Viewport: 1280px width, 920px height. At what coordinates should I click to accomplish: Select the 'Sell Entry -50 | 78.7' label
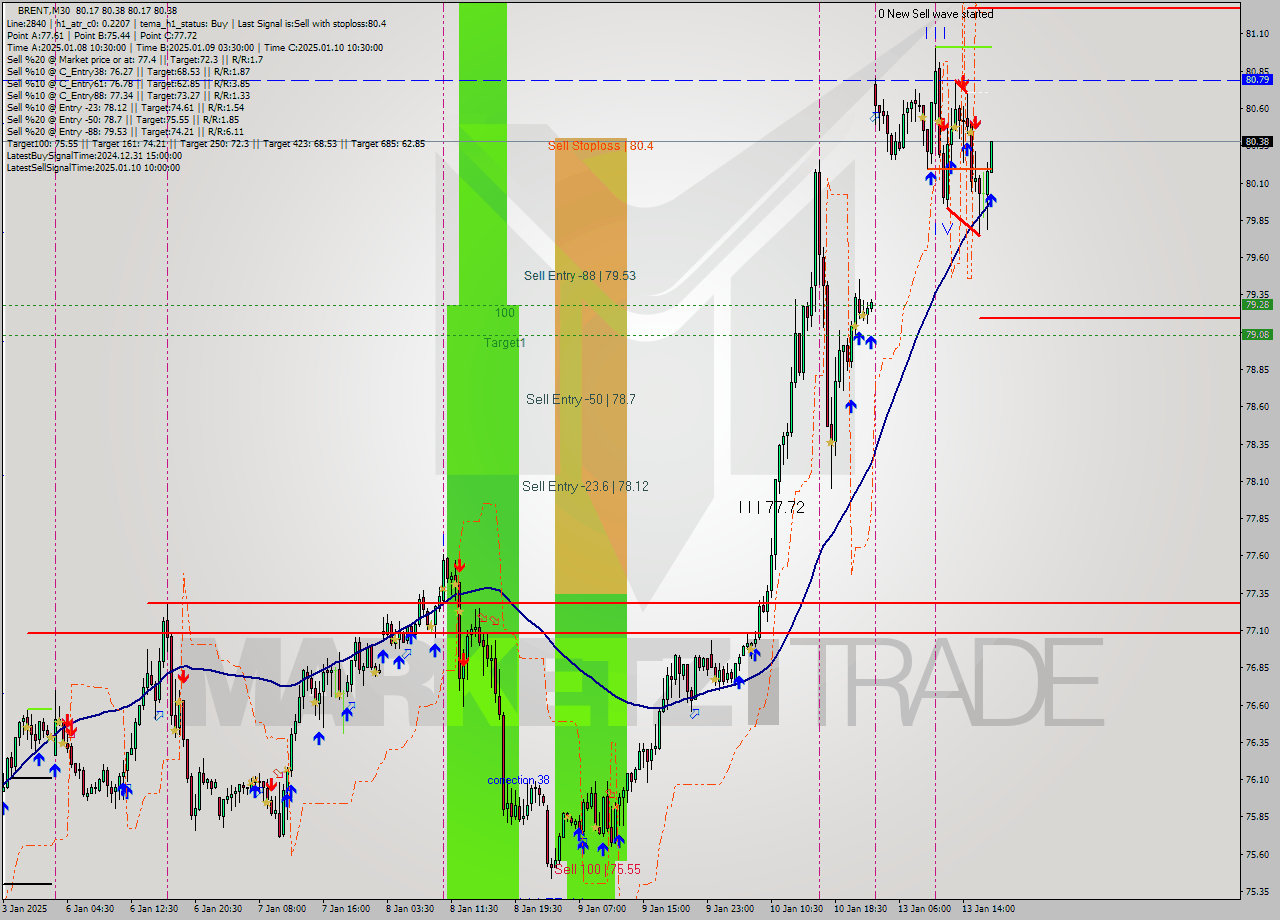581,399
